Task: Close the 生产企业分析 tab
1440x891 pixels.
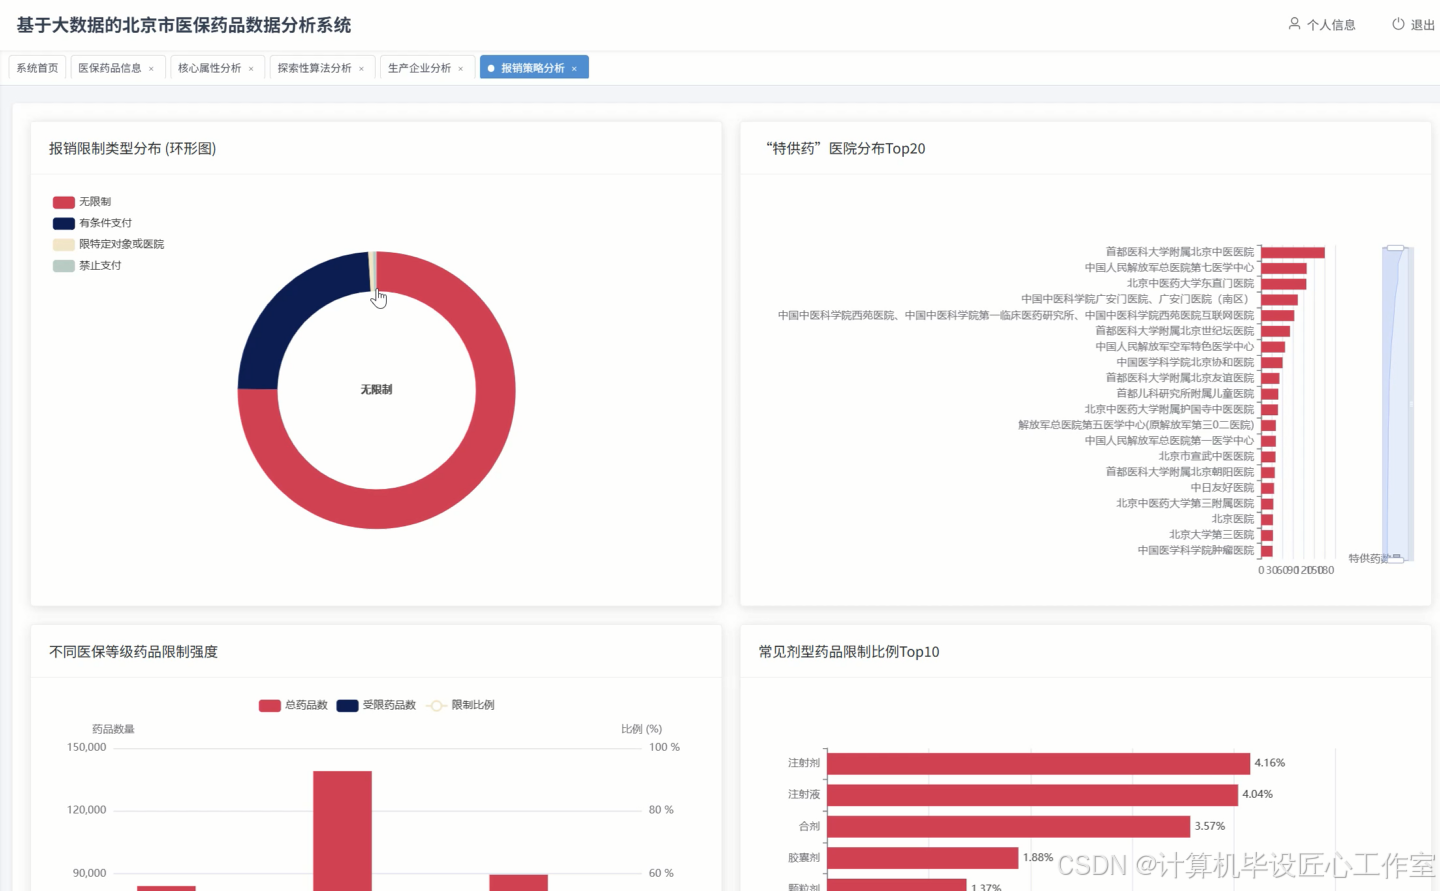Action: coord(460,68)
